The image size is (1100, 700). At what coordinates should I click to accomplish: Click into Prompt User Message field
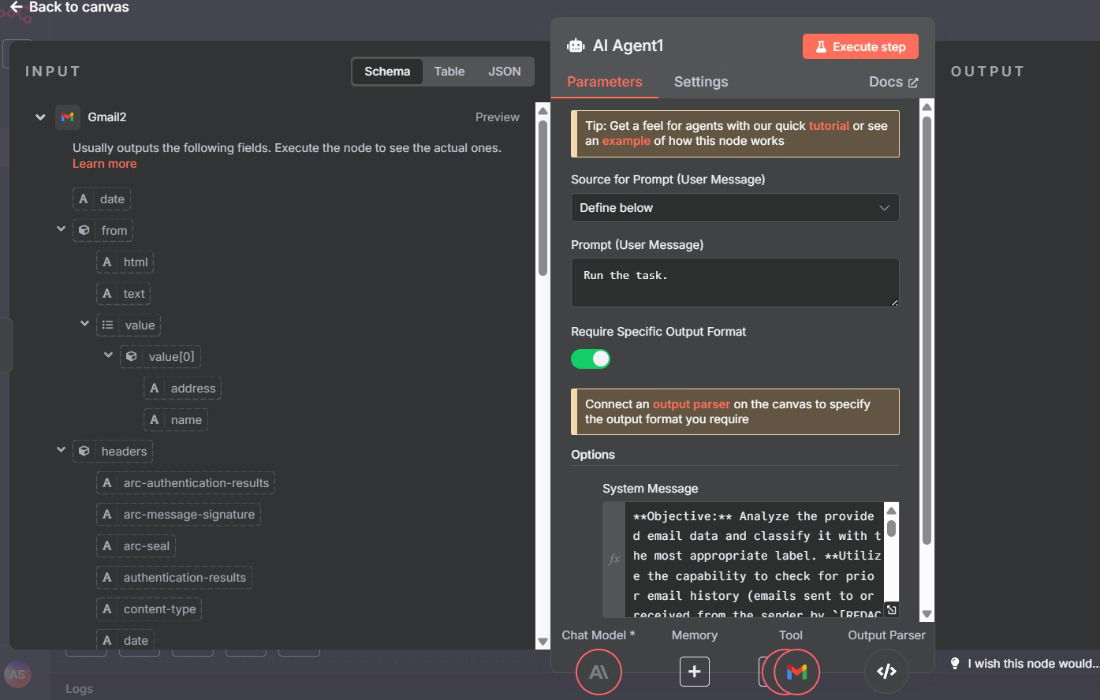tap(734, 282)
